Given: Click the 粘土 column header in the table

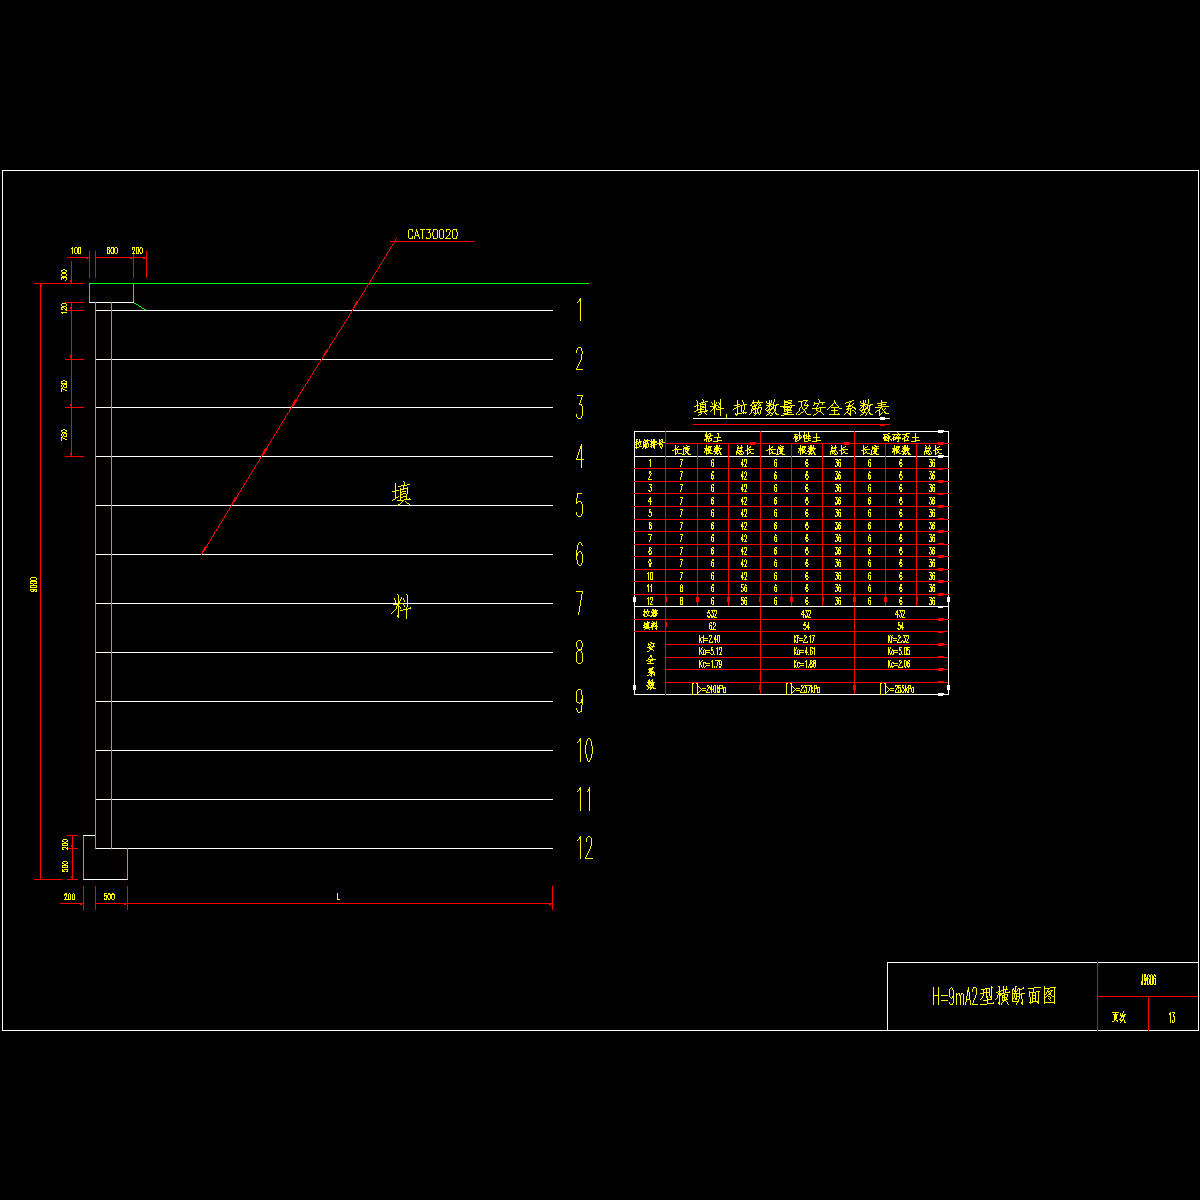Looking at the screenshot, I should [x=713, y=437].
